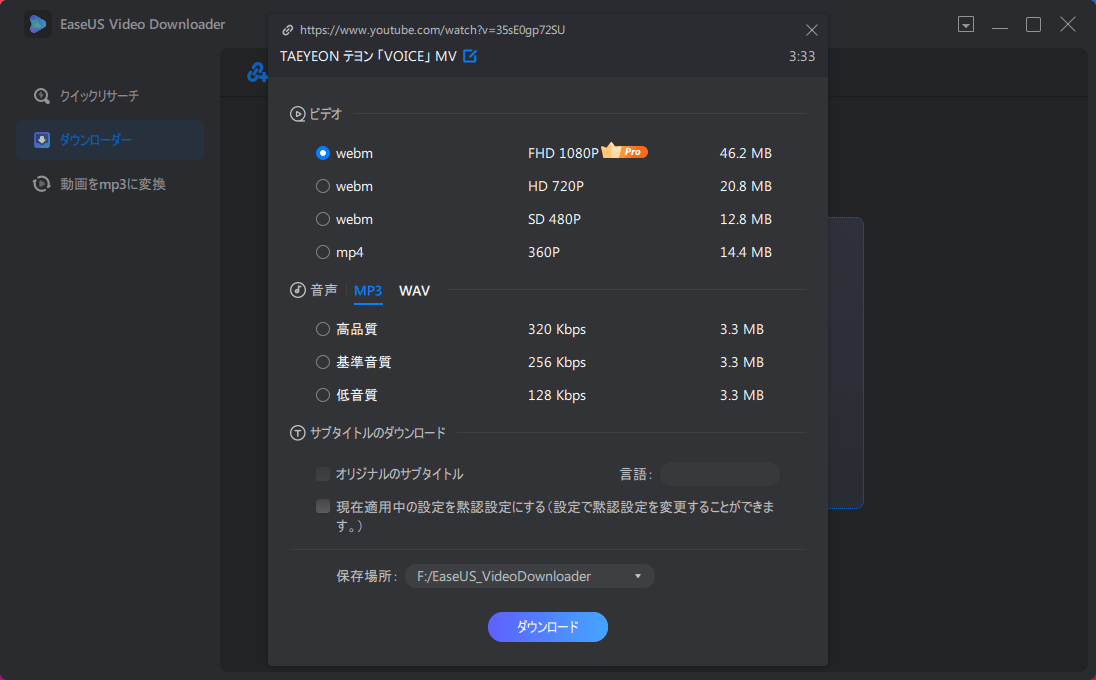Click the play icon next to ビデオ section
The height and width of the screenshot is (680, 1096).
coord(297,114)
